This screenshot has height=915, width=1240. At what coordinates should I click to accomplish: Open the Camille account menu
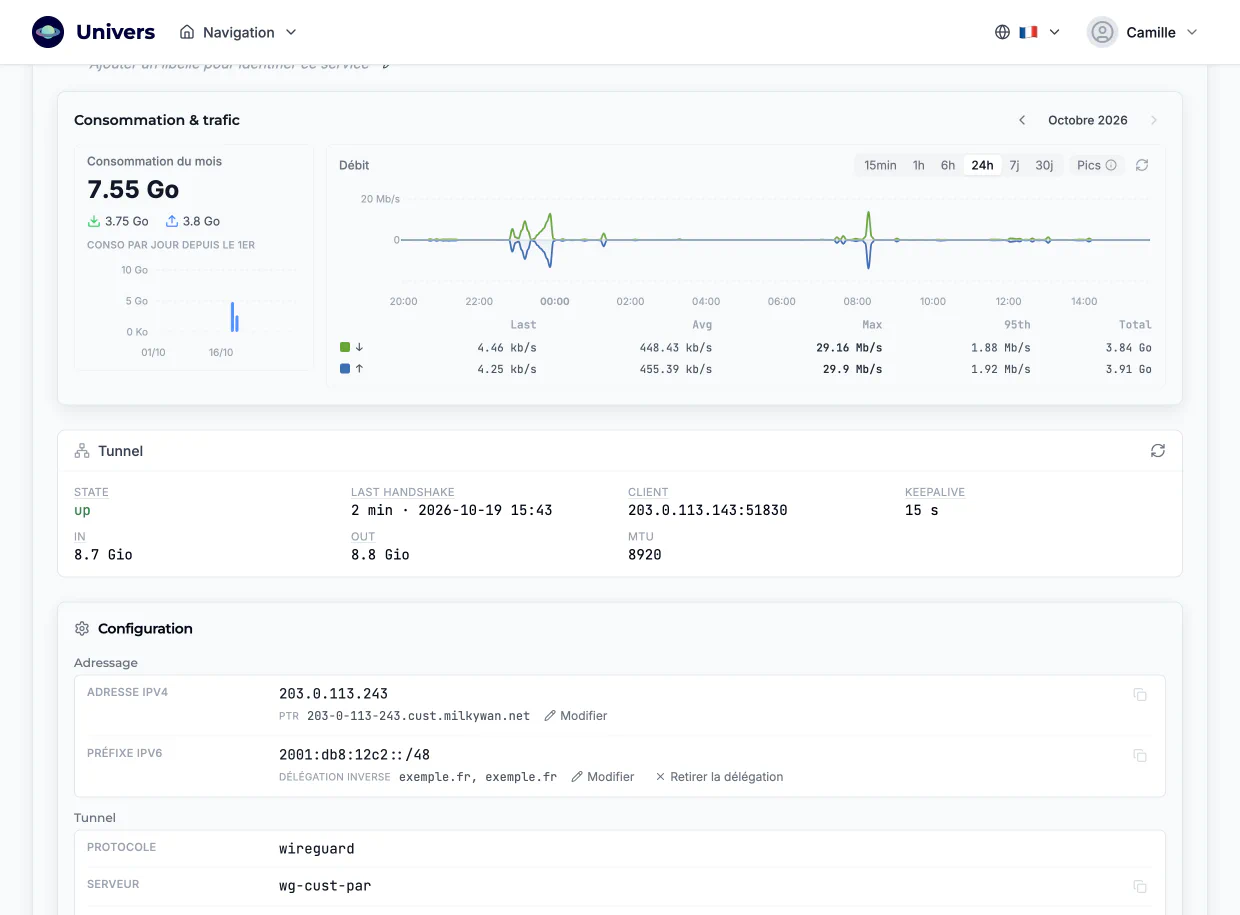click(1142, 32)
